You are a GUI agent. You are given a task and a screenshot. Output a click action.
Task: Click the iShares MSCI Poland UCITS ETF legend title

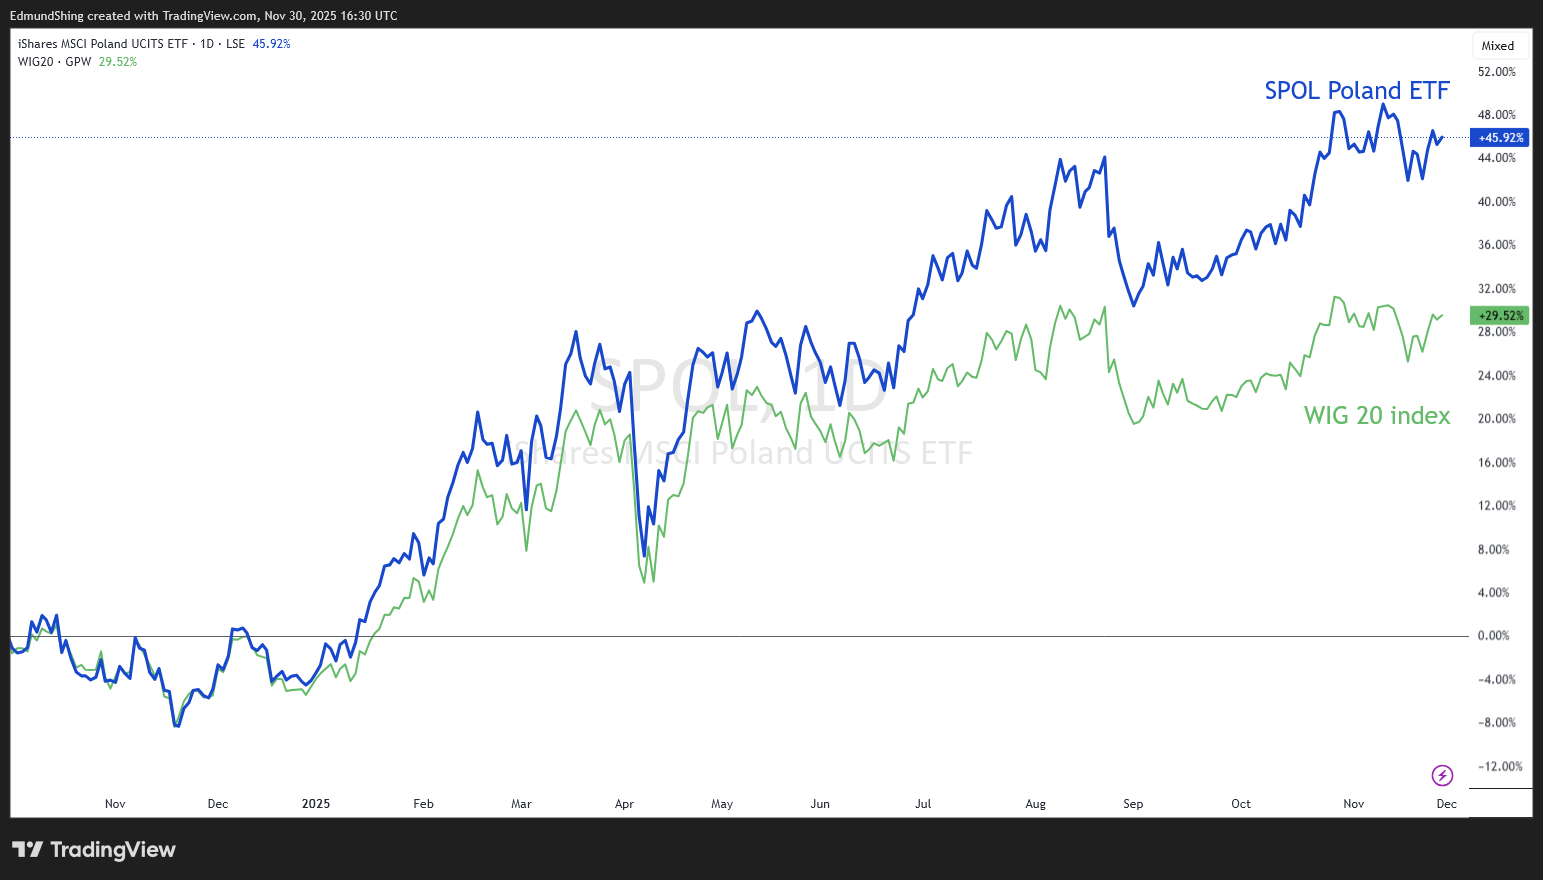click(103, 44)
